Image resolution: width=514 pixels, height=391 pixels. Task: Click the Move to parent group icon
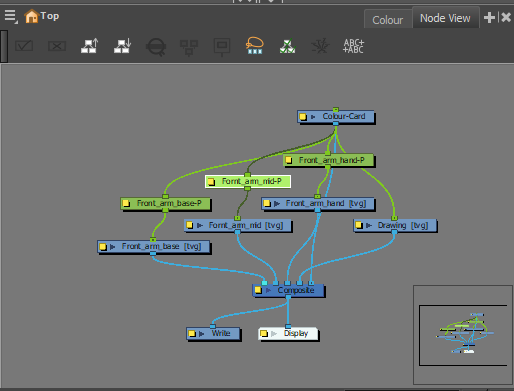(x=90, y=46)
